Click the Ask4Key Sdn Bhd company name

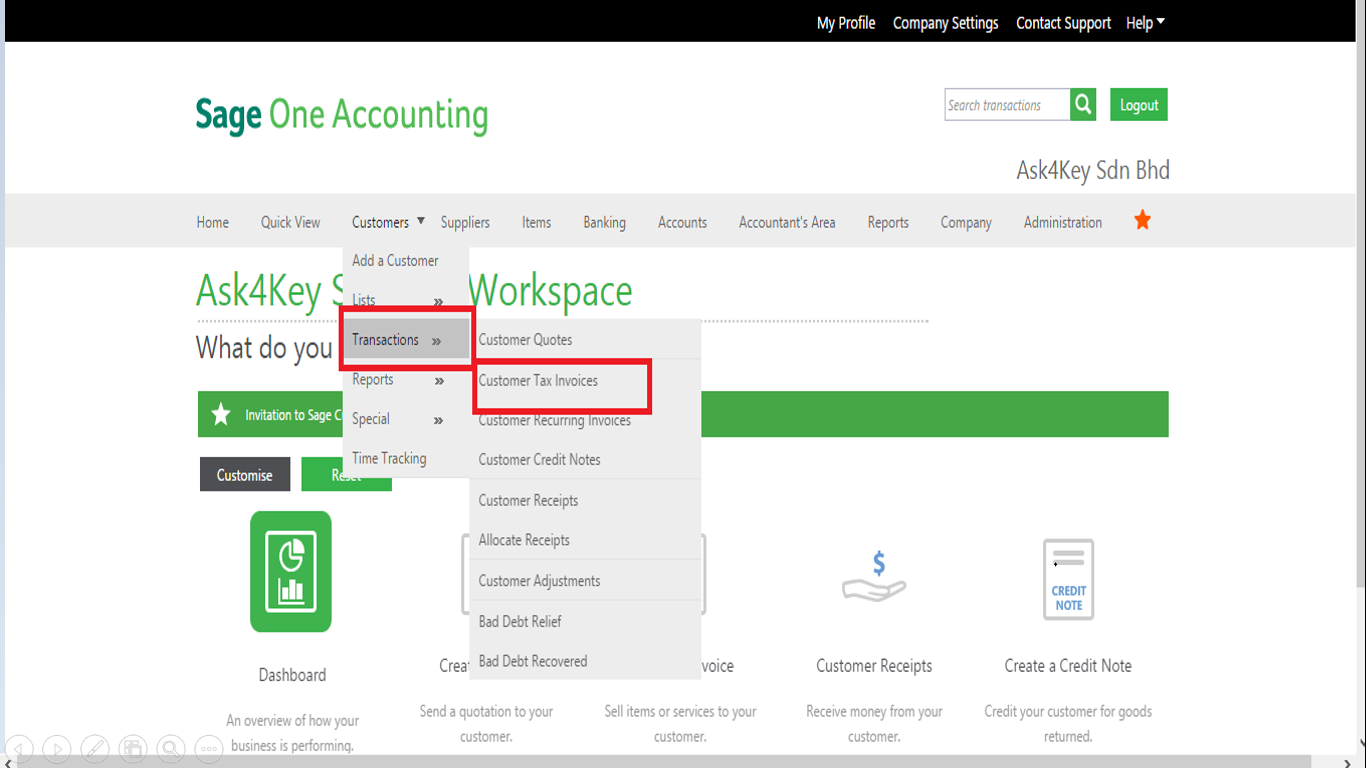tap(1093, 170)
